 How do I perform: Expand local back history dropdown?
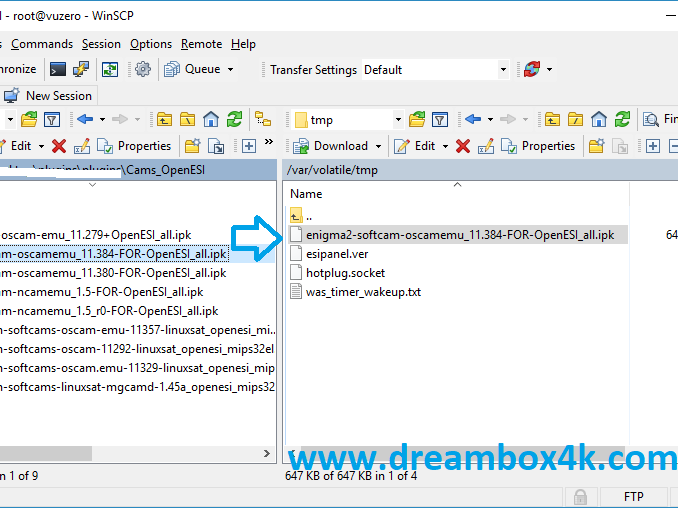coord(102,119)
